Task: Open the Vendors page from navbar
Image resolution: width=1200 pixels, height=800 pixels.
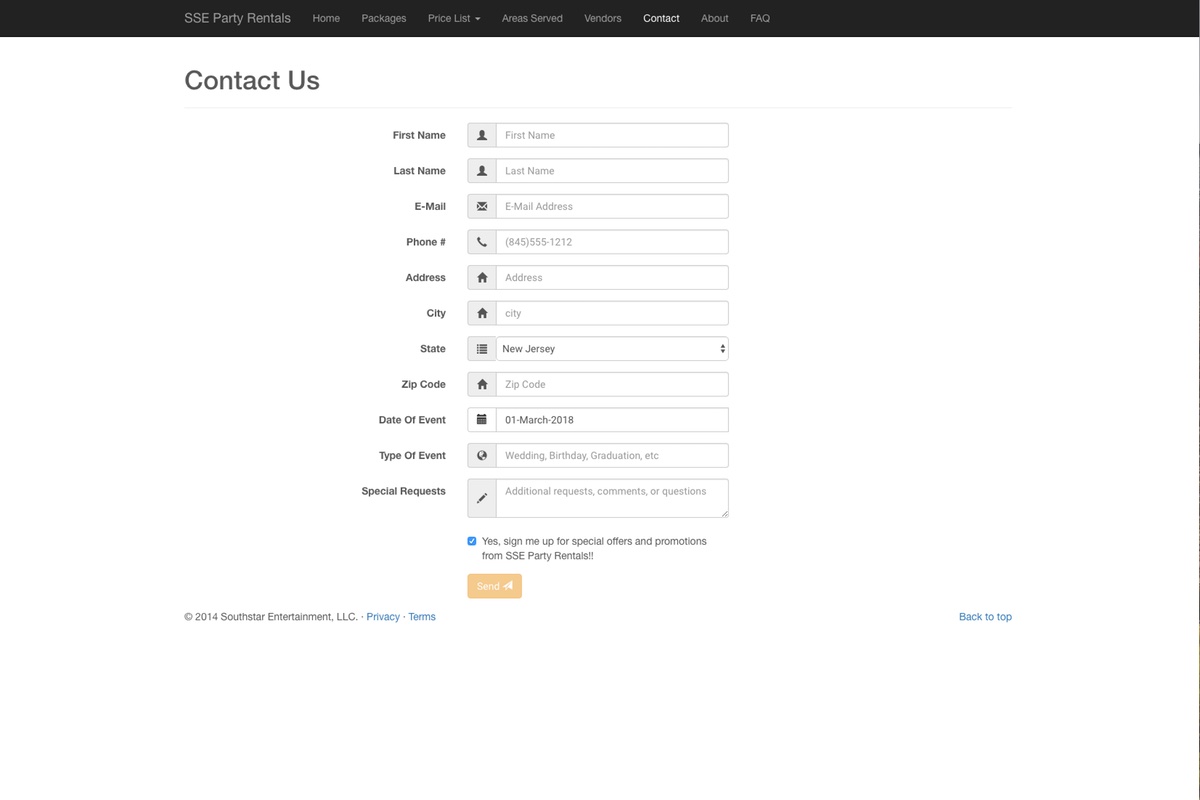Action: 603,18
